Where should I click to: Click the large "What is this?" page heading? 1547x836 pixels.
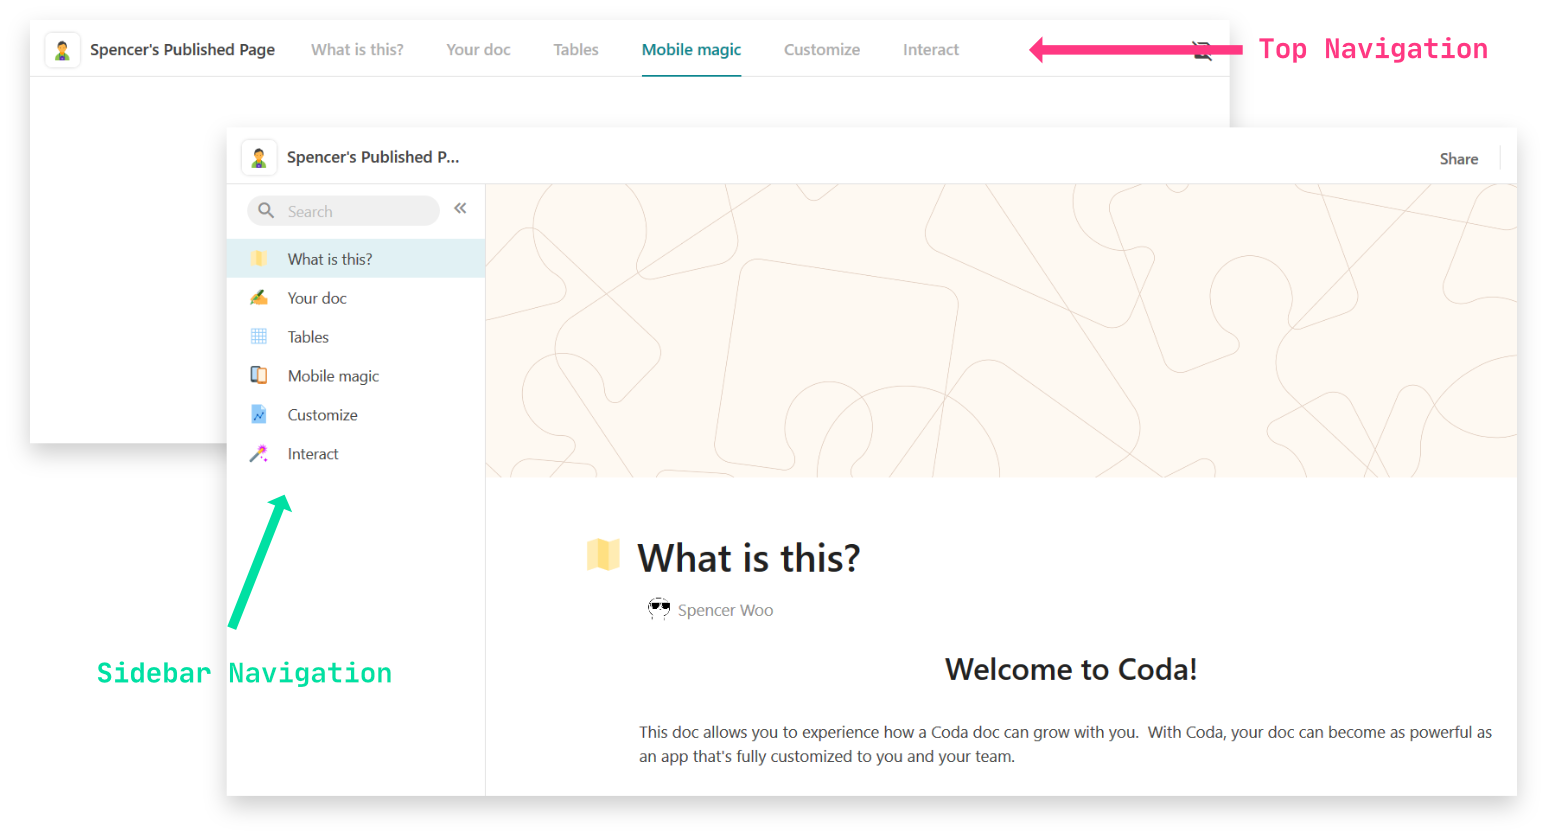click(x=748, y=558)
